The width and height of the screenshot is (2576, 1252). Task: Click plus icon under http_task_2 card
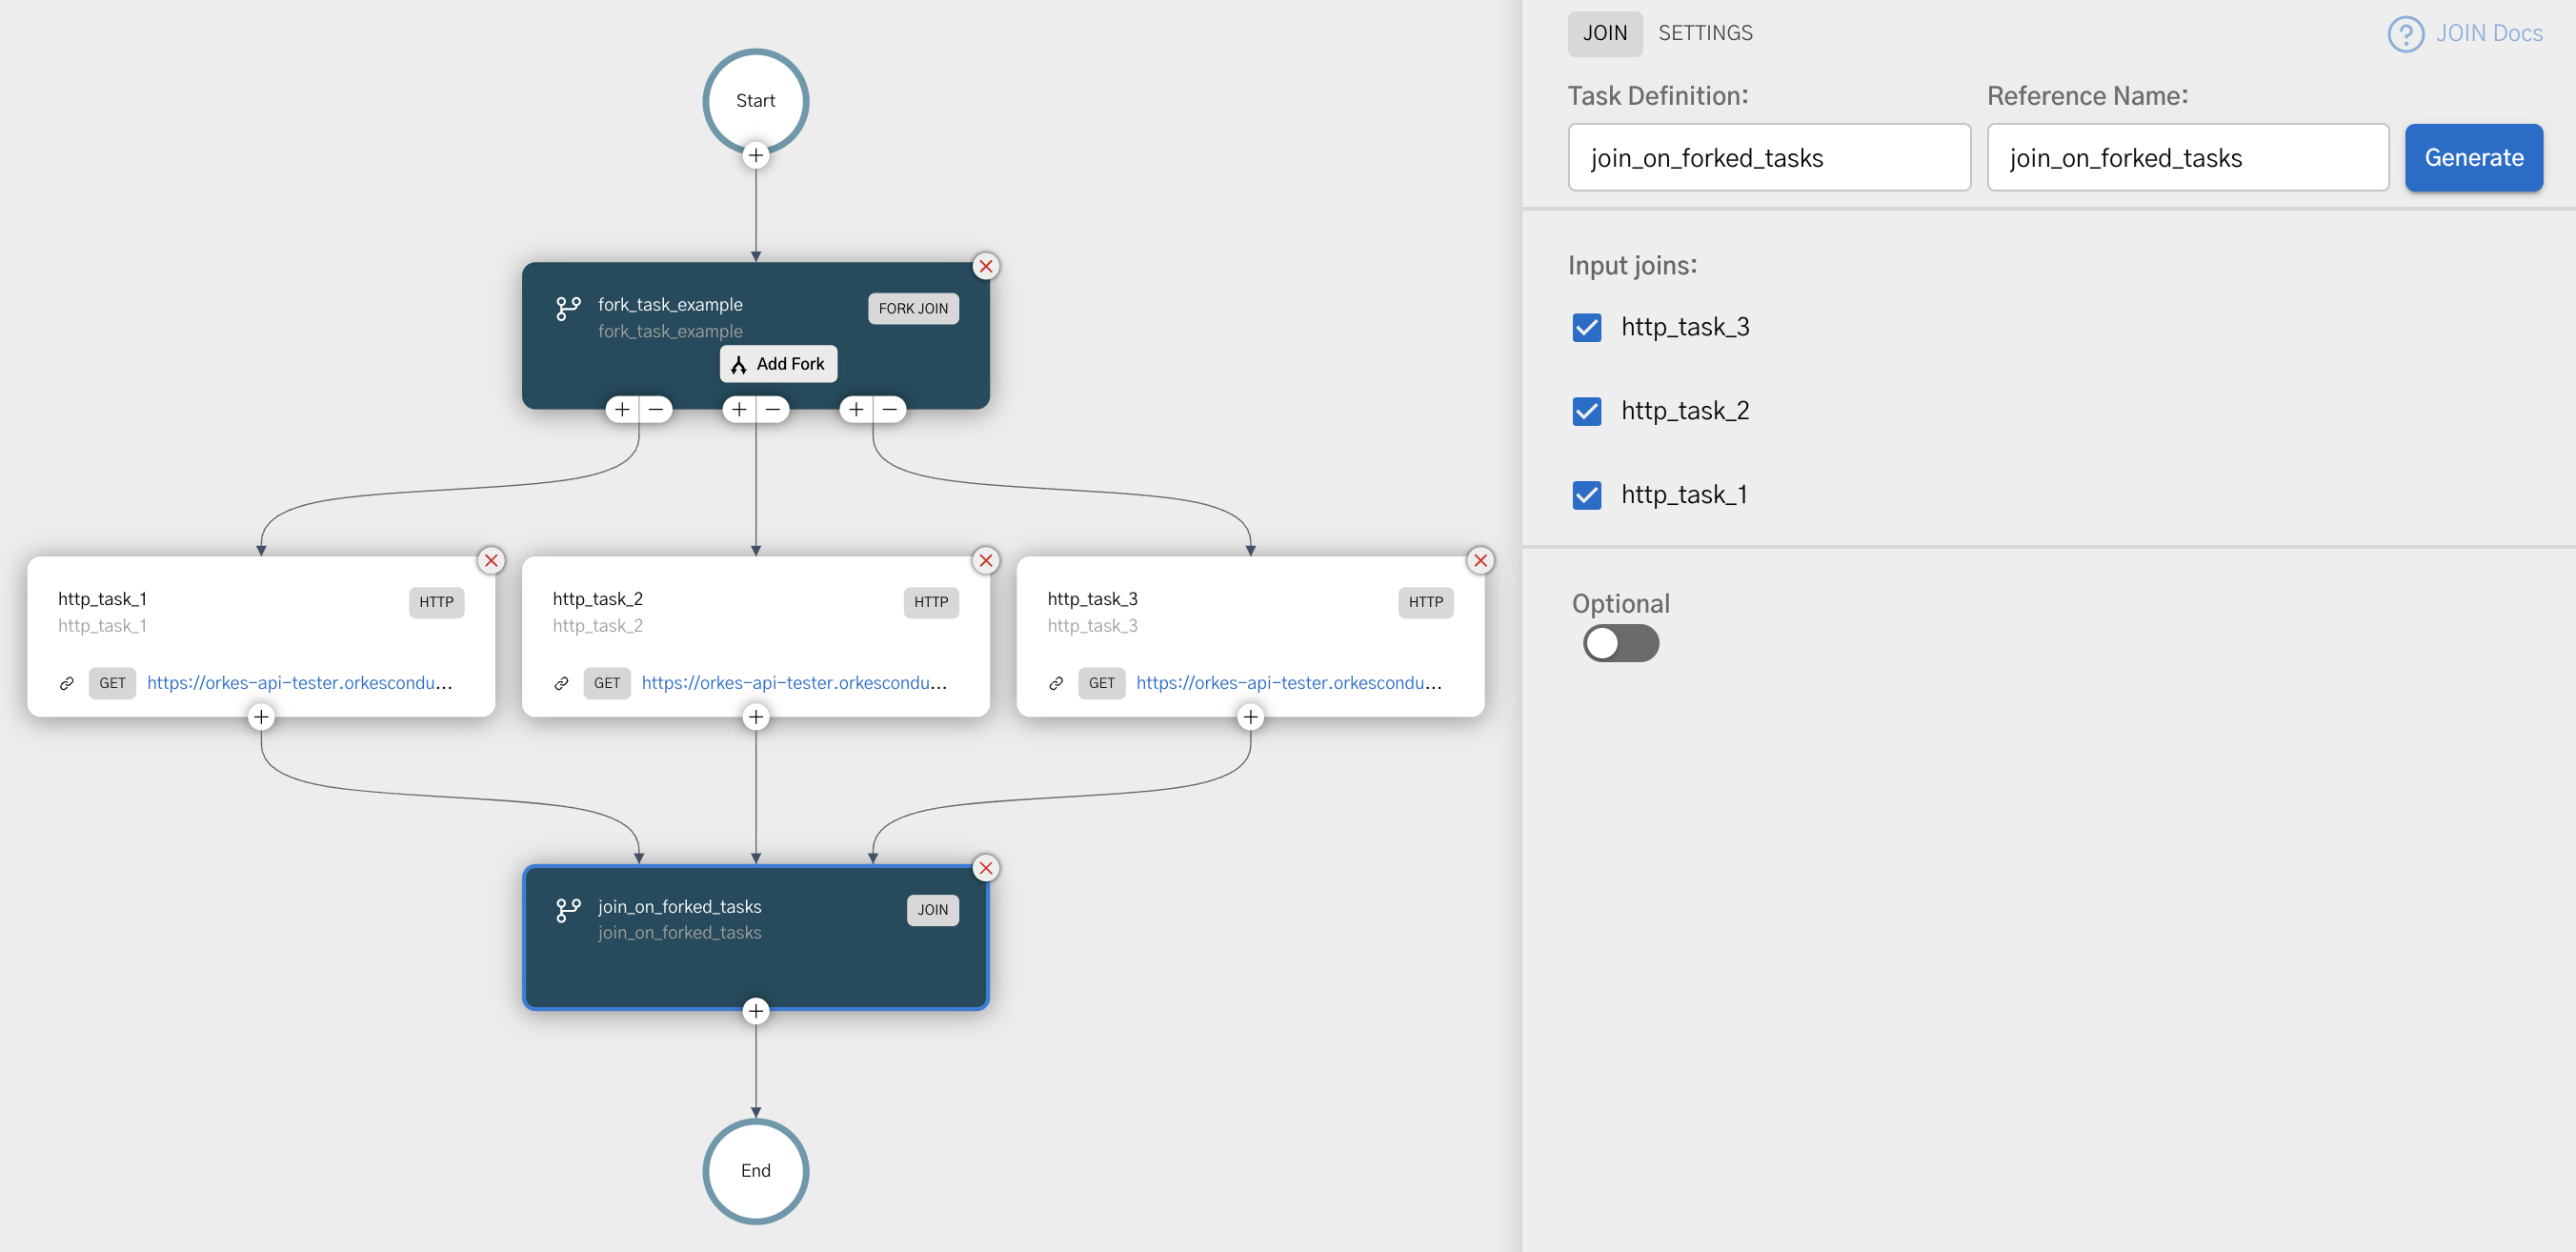(755, 717)
